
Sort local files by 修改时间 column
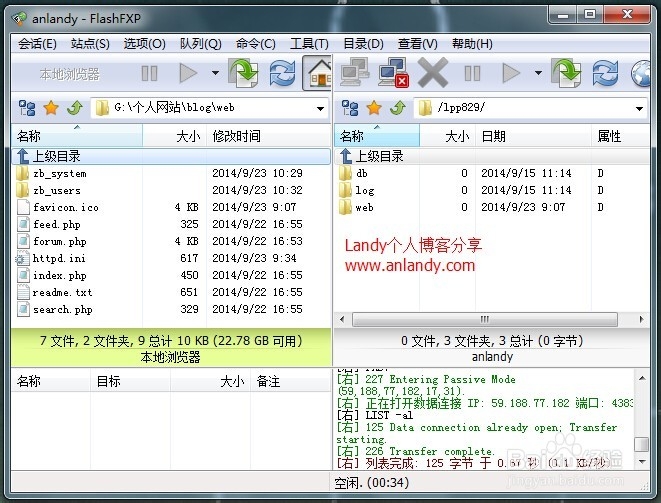pos(269,136)
